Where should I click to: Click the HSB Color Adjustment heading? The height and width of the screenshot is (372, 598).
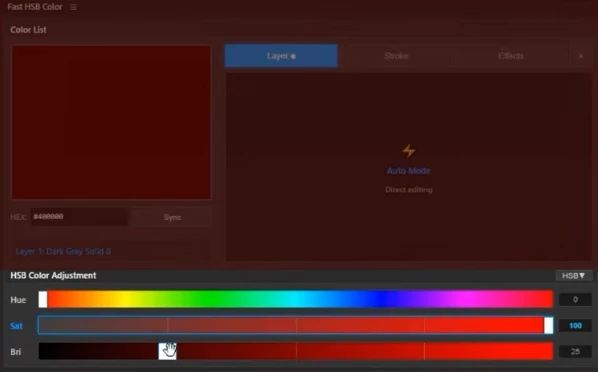click(x=53, y=275)
